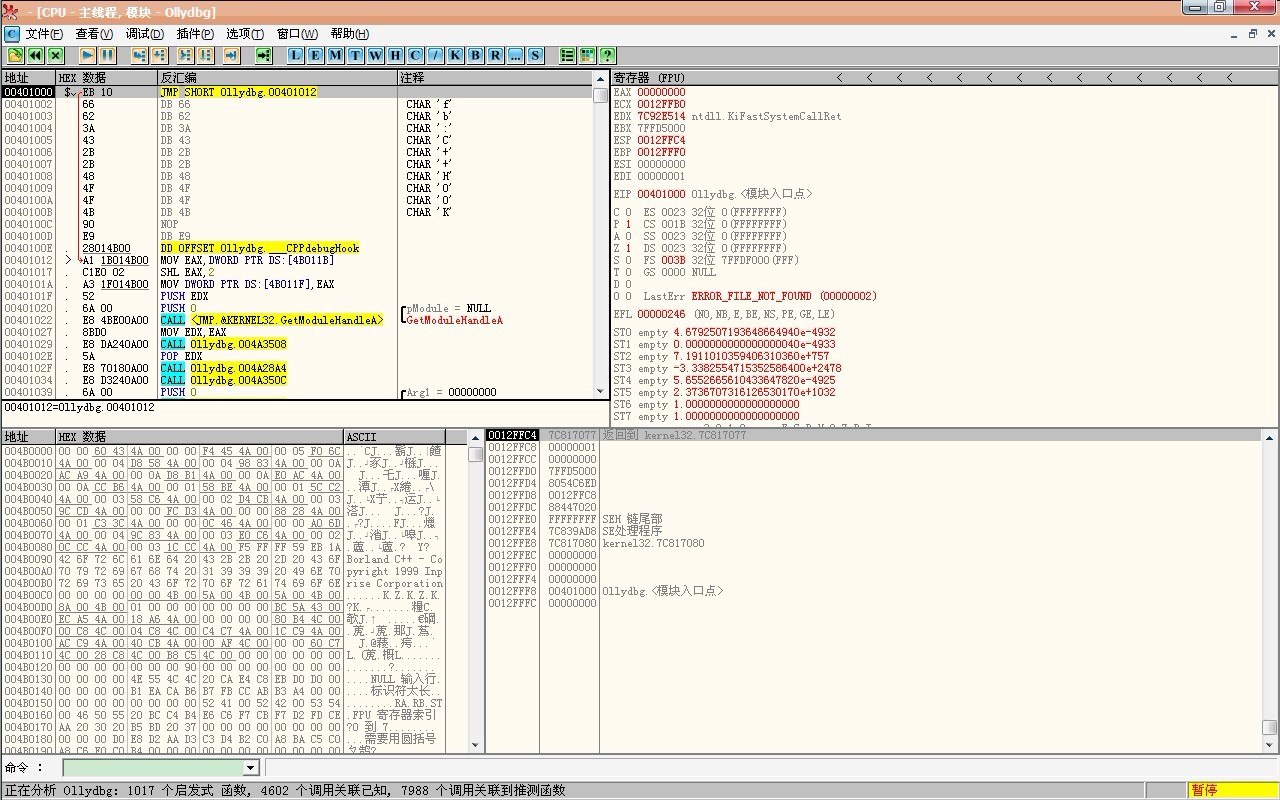Open Call stack with K button

456,55
